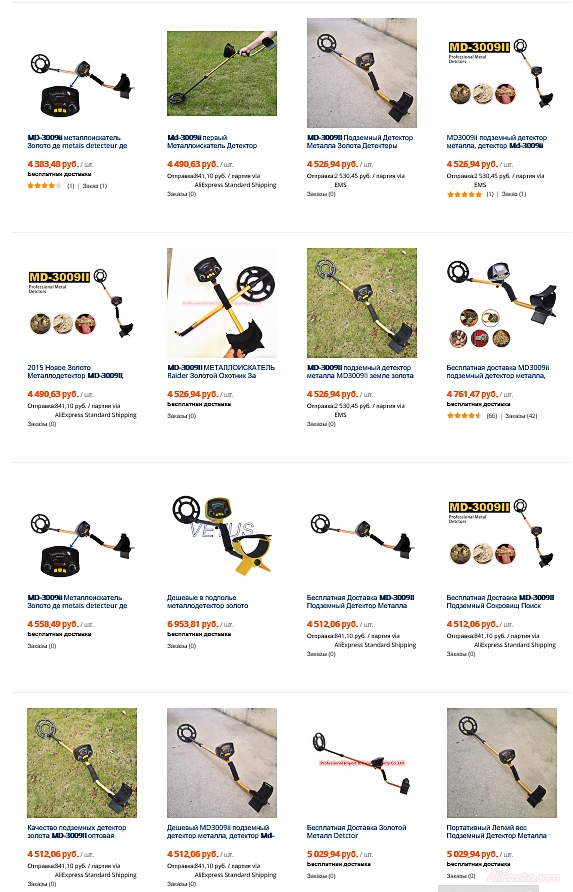573x892 pixels.
Task: Click '2015 Новое Золото Металлодетектор' product link
Action: pos(75,371)
